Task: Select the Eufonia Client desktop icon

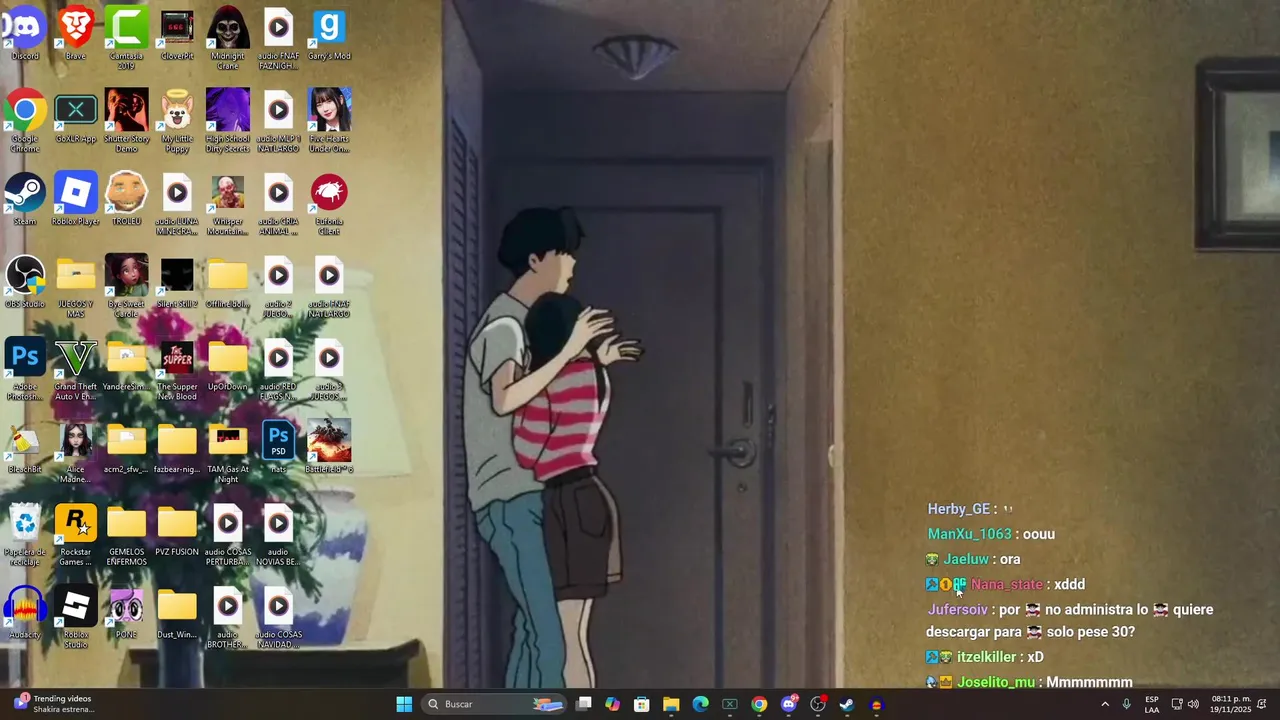Action: (x=329, y=205)
